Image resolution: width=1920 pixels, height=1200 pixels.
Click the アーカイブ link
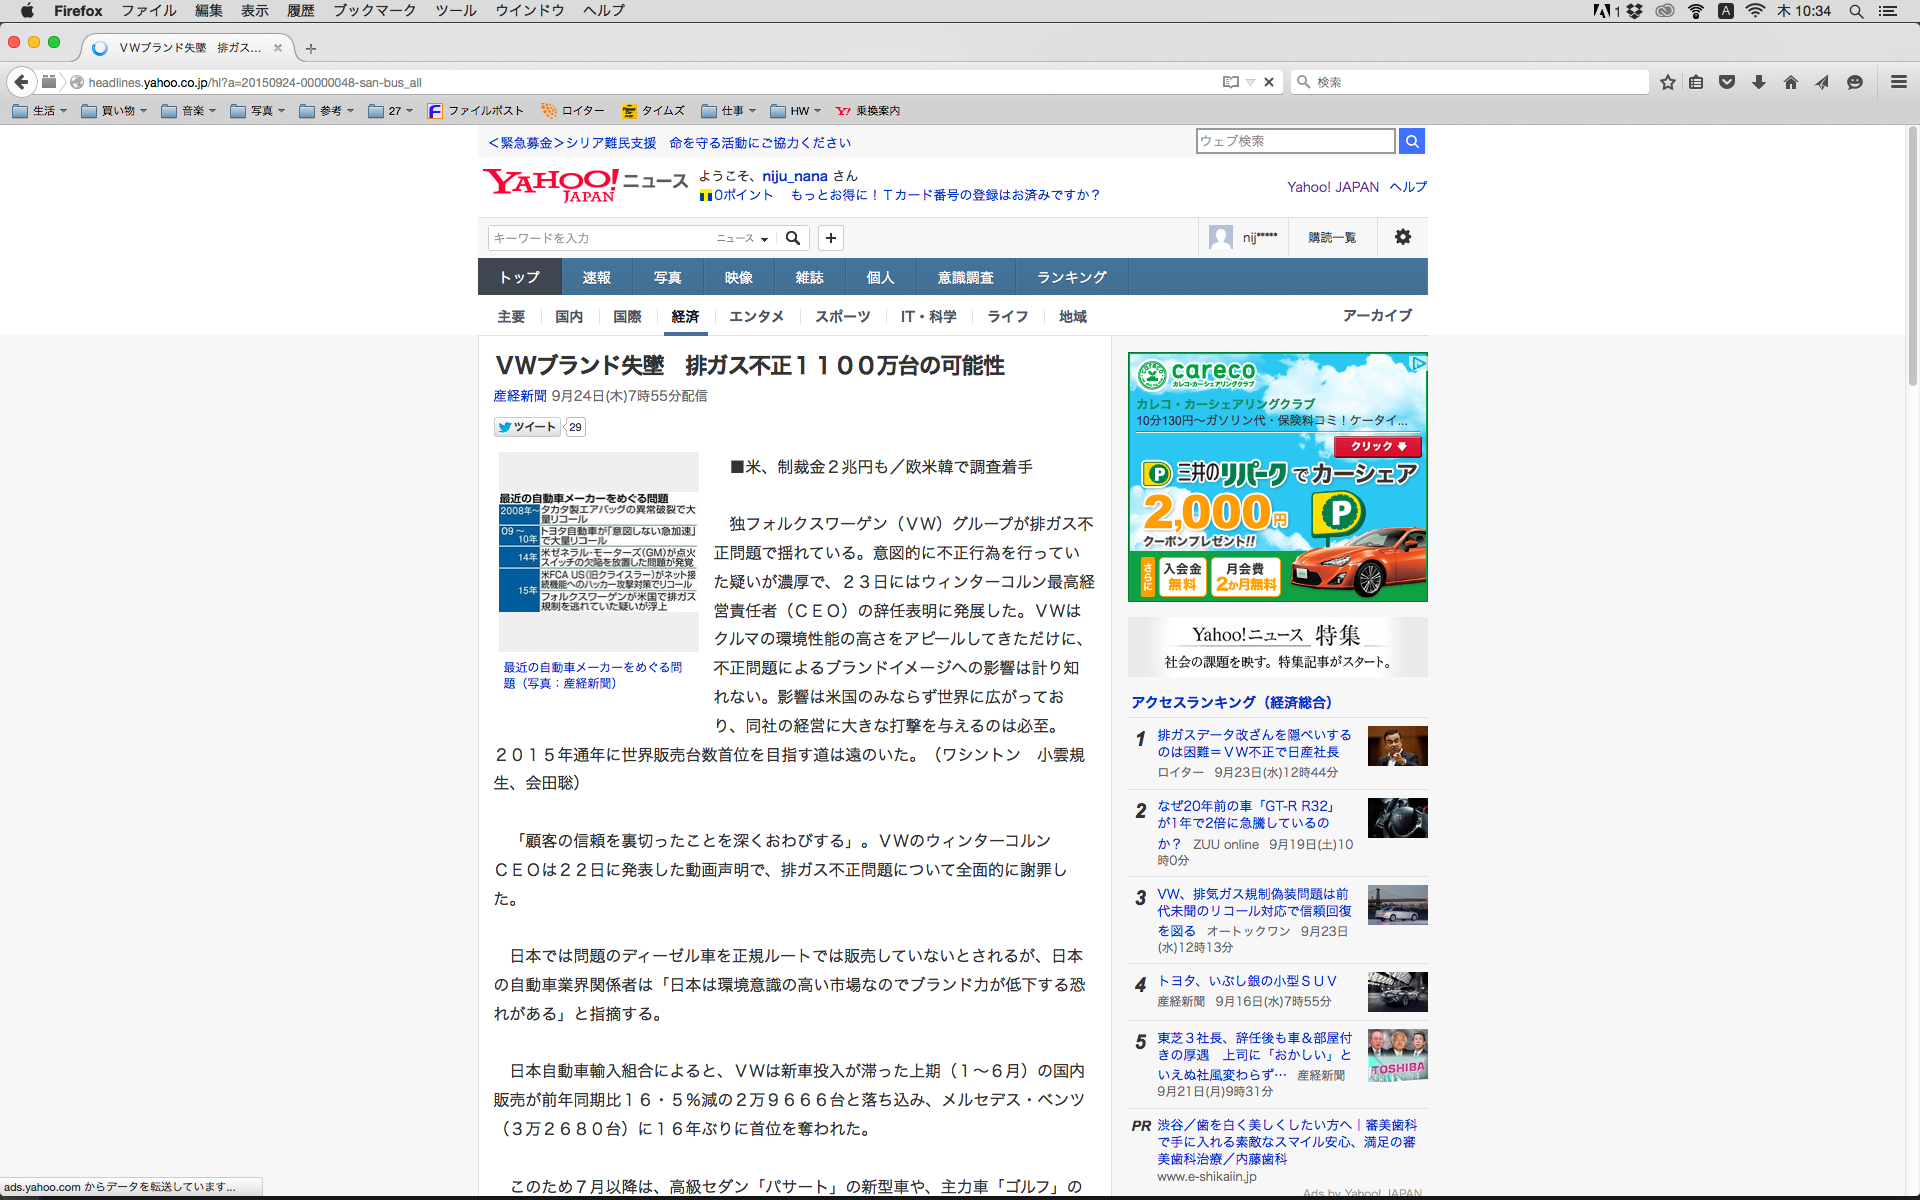point(1377,315)
